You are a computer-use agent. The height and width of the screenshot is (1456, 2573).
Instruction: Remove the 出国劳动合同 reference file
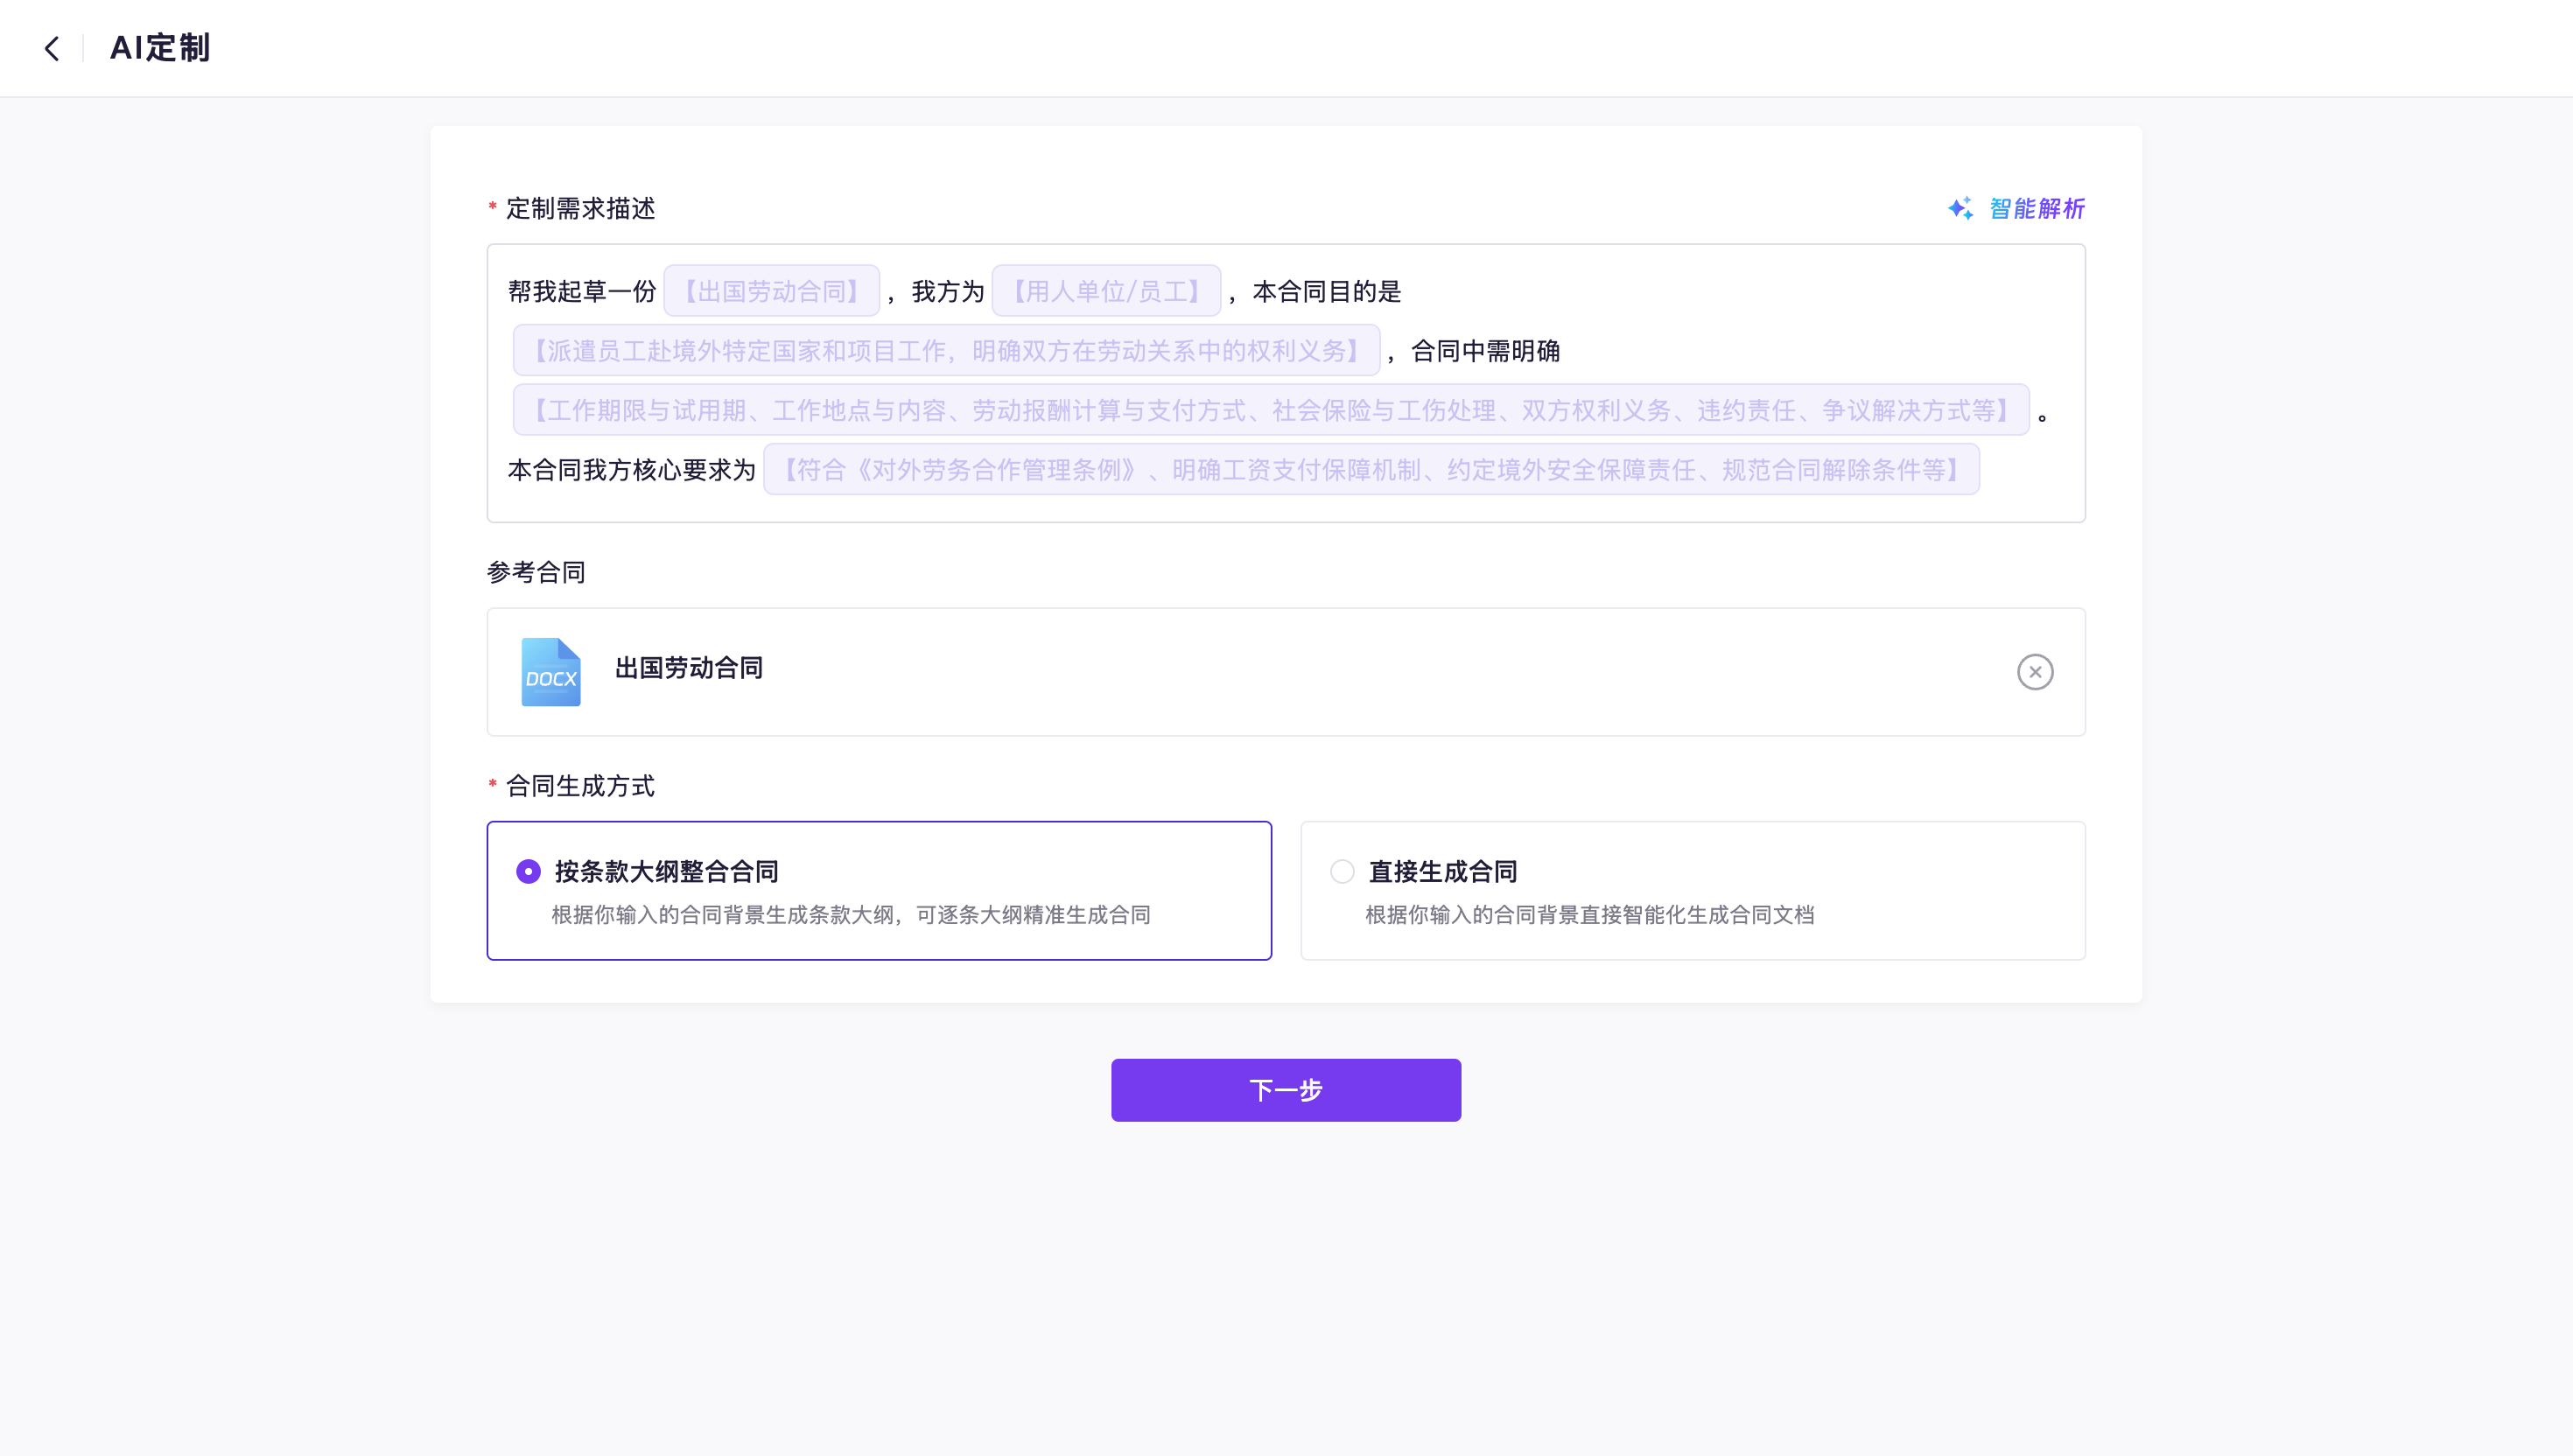tap(2034, 672)
